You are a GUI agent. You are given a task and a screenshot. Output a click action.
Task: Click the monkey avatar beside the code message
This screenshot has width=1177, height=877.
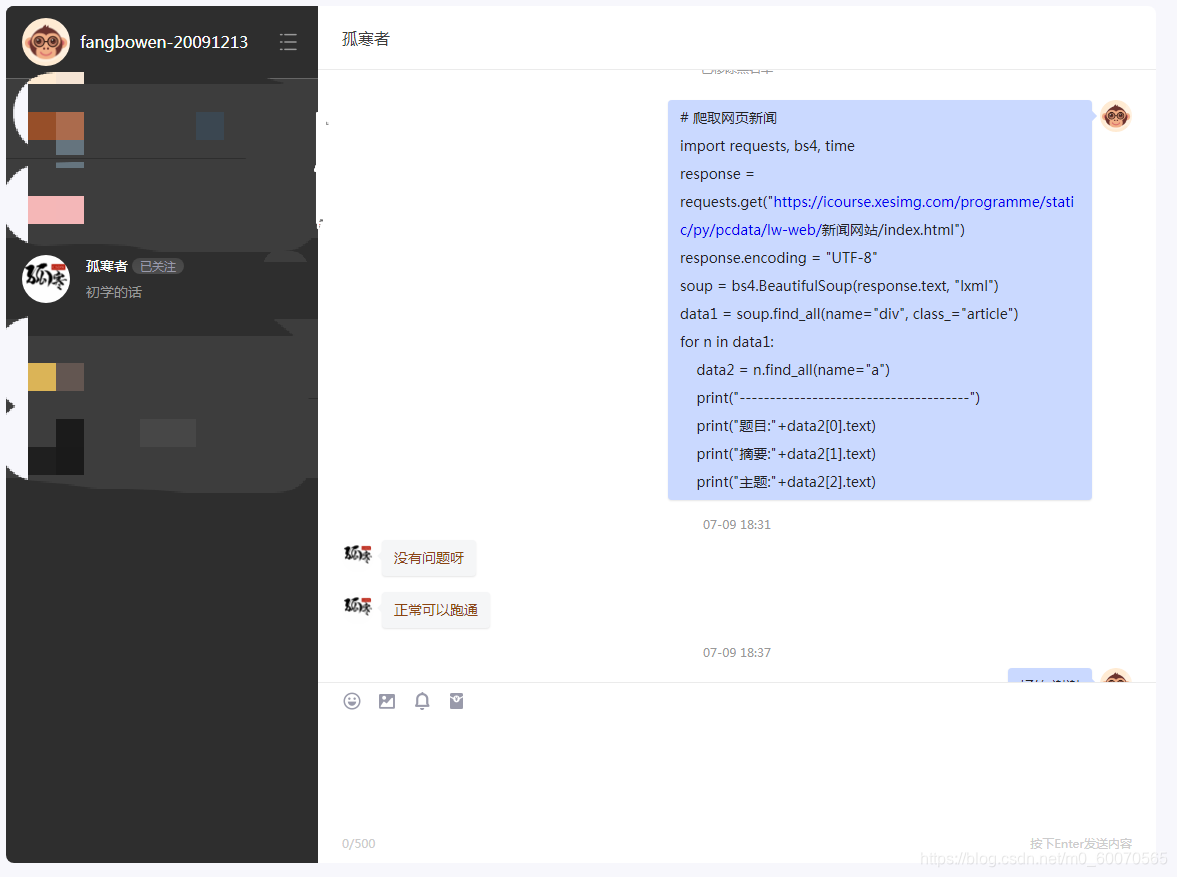pos(1116,116)
